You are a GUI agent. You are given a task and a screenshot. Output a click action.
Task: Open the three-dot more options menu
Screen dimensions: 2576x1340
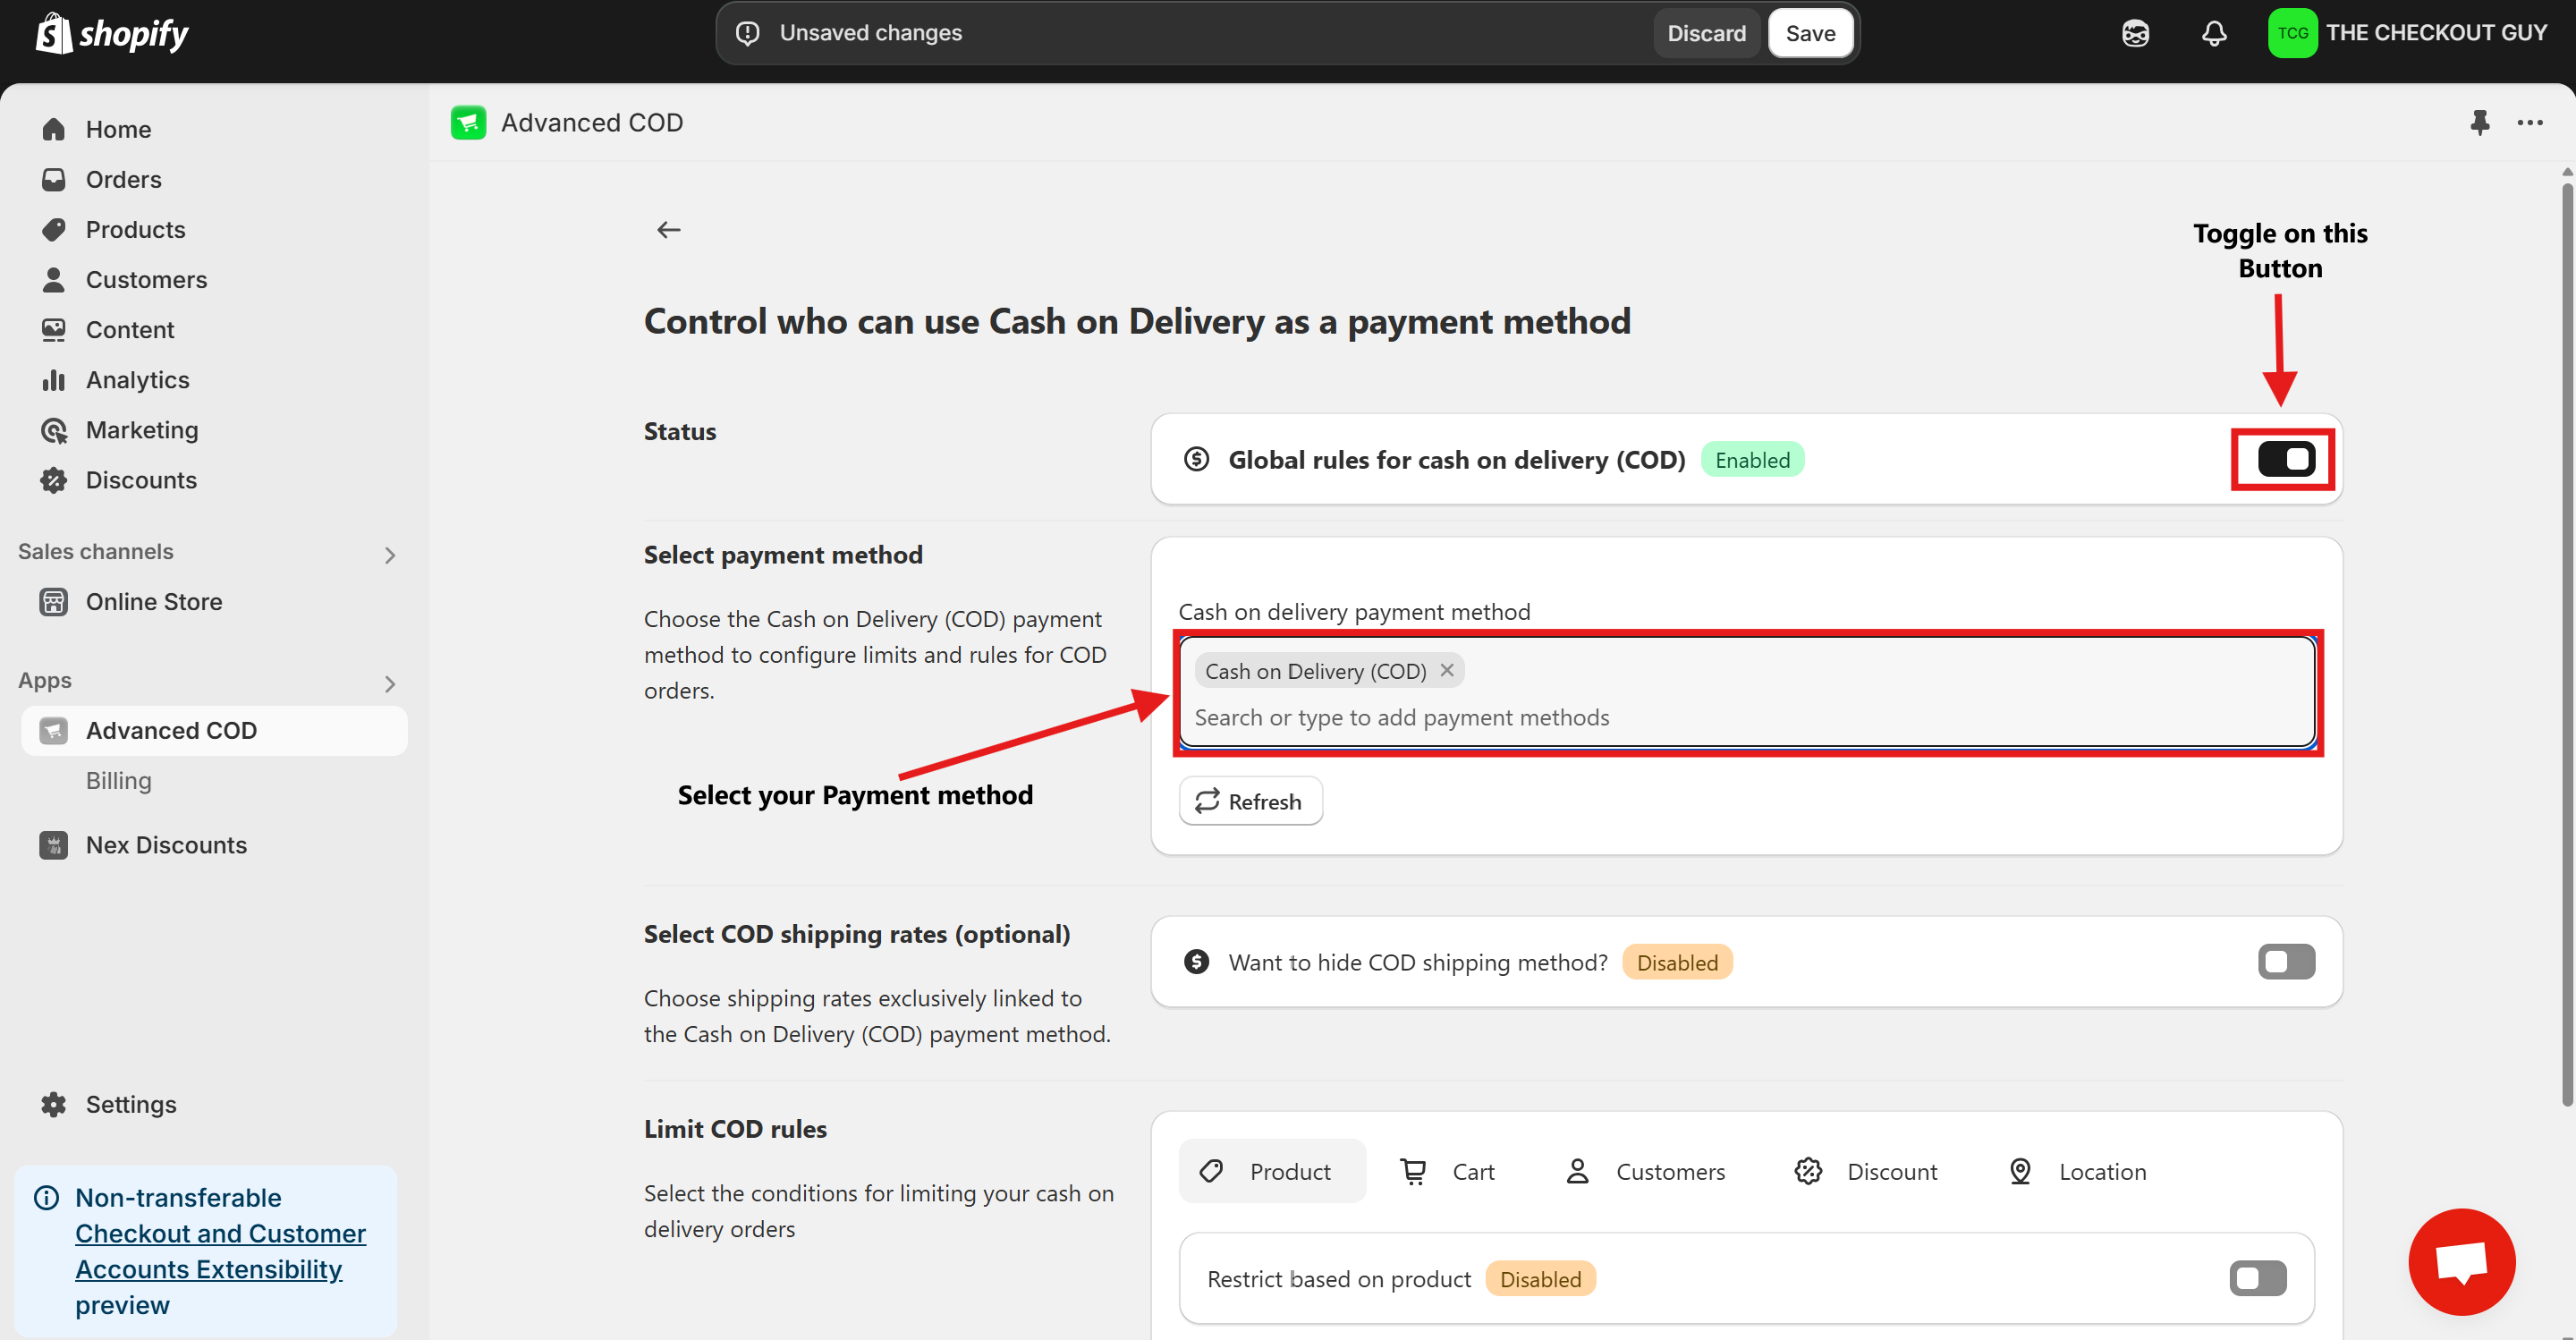[2530, 122]
